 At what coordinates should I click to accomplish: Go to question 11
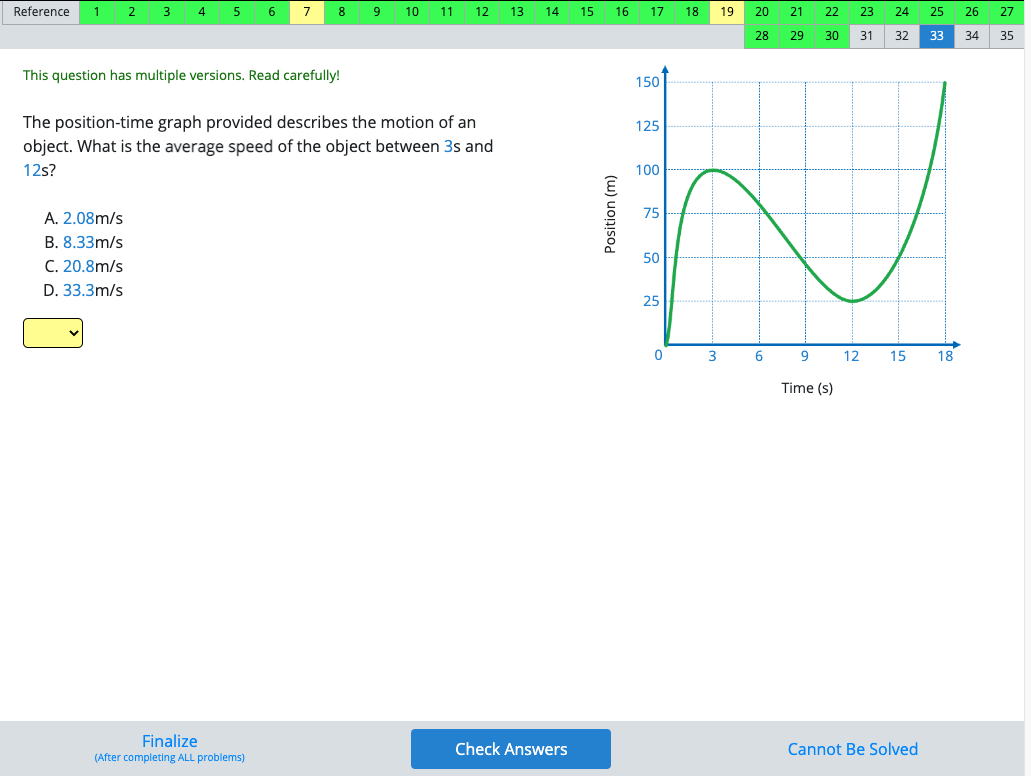[446, 12]
